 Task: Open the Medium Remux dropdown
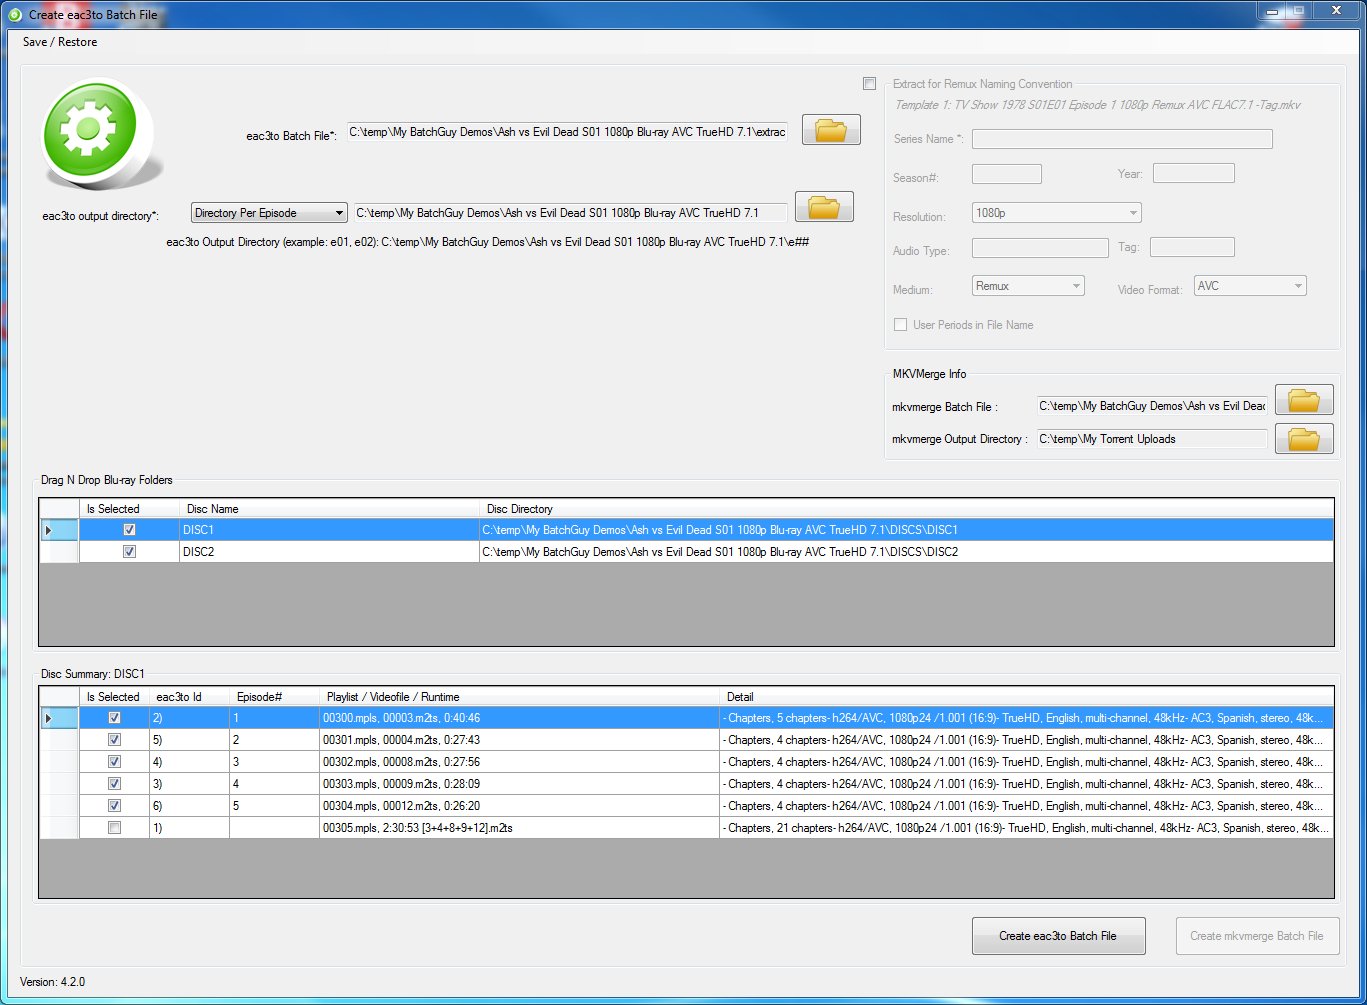pos(1028,286)
